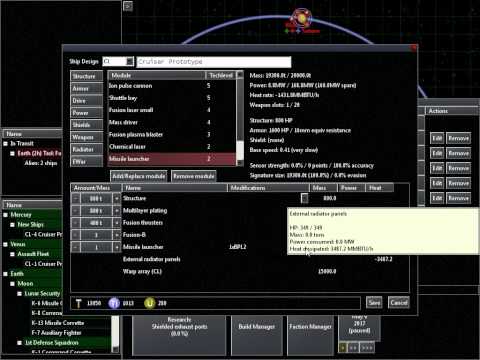Open the Build Manager
The height and width of the screenshot is (360, 480).
coord(257,335)
